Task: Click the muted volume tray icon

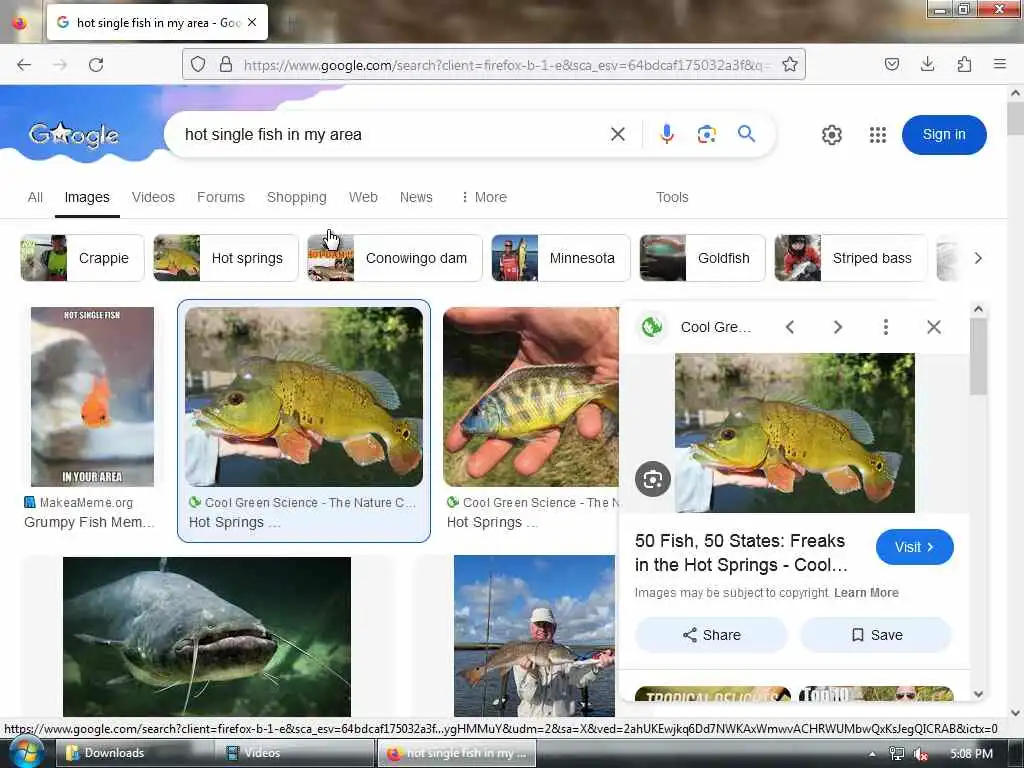Action: coord(921,754)
